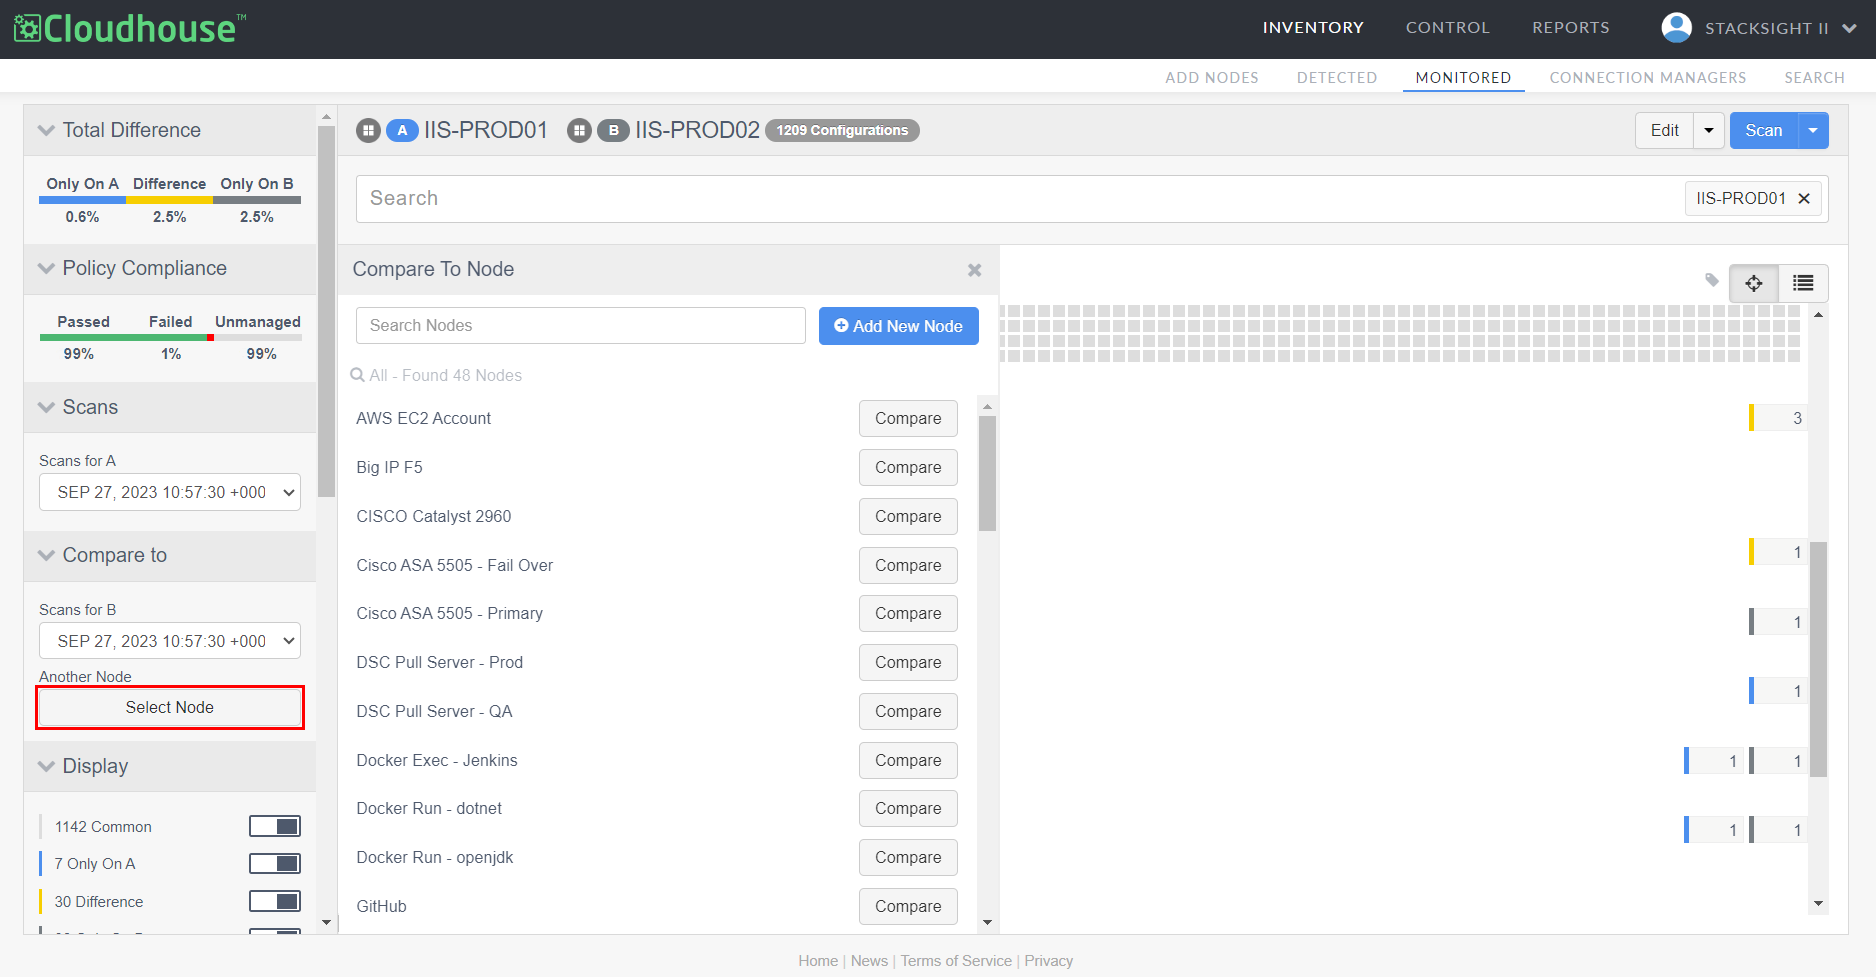Click the Scan button
The width and height of the screenshot is (1876, 977).
pyautogui.click(x=1764, y=130)
